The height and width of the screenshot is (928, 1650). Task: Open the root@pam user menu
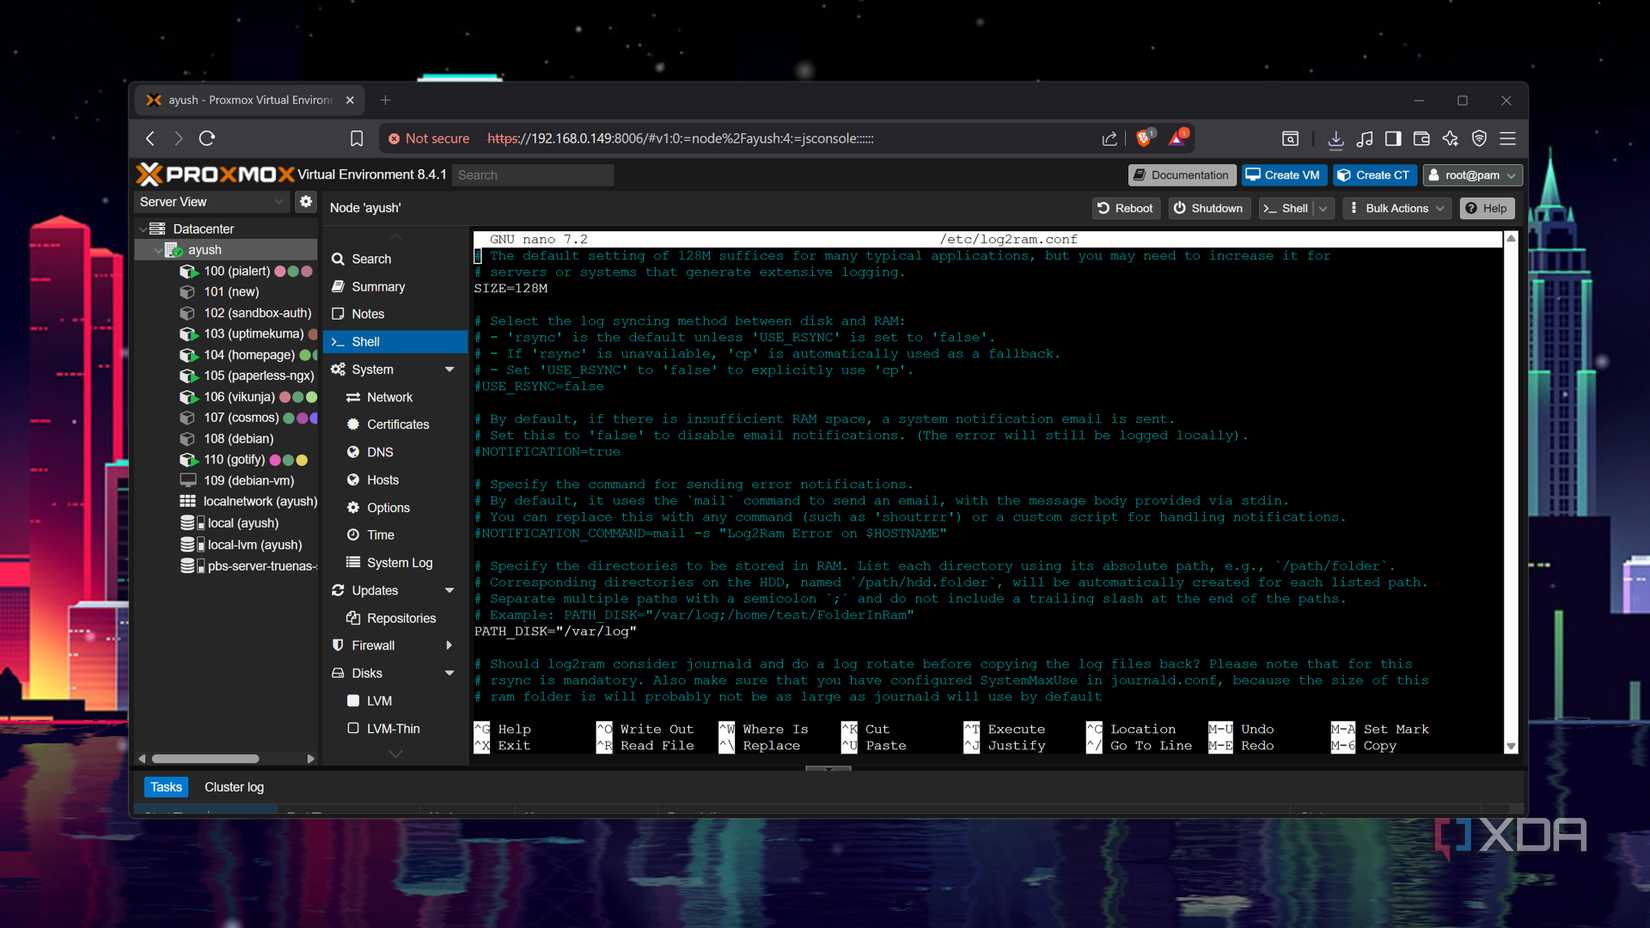[x=1472, y=175]
